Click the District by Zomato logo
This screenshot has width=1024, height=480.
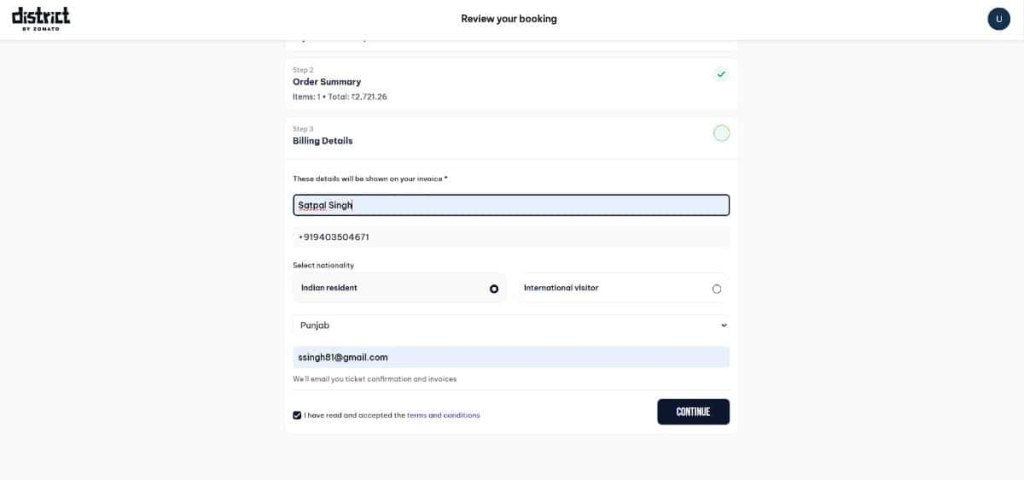coord(41,18)
